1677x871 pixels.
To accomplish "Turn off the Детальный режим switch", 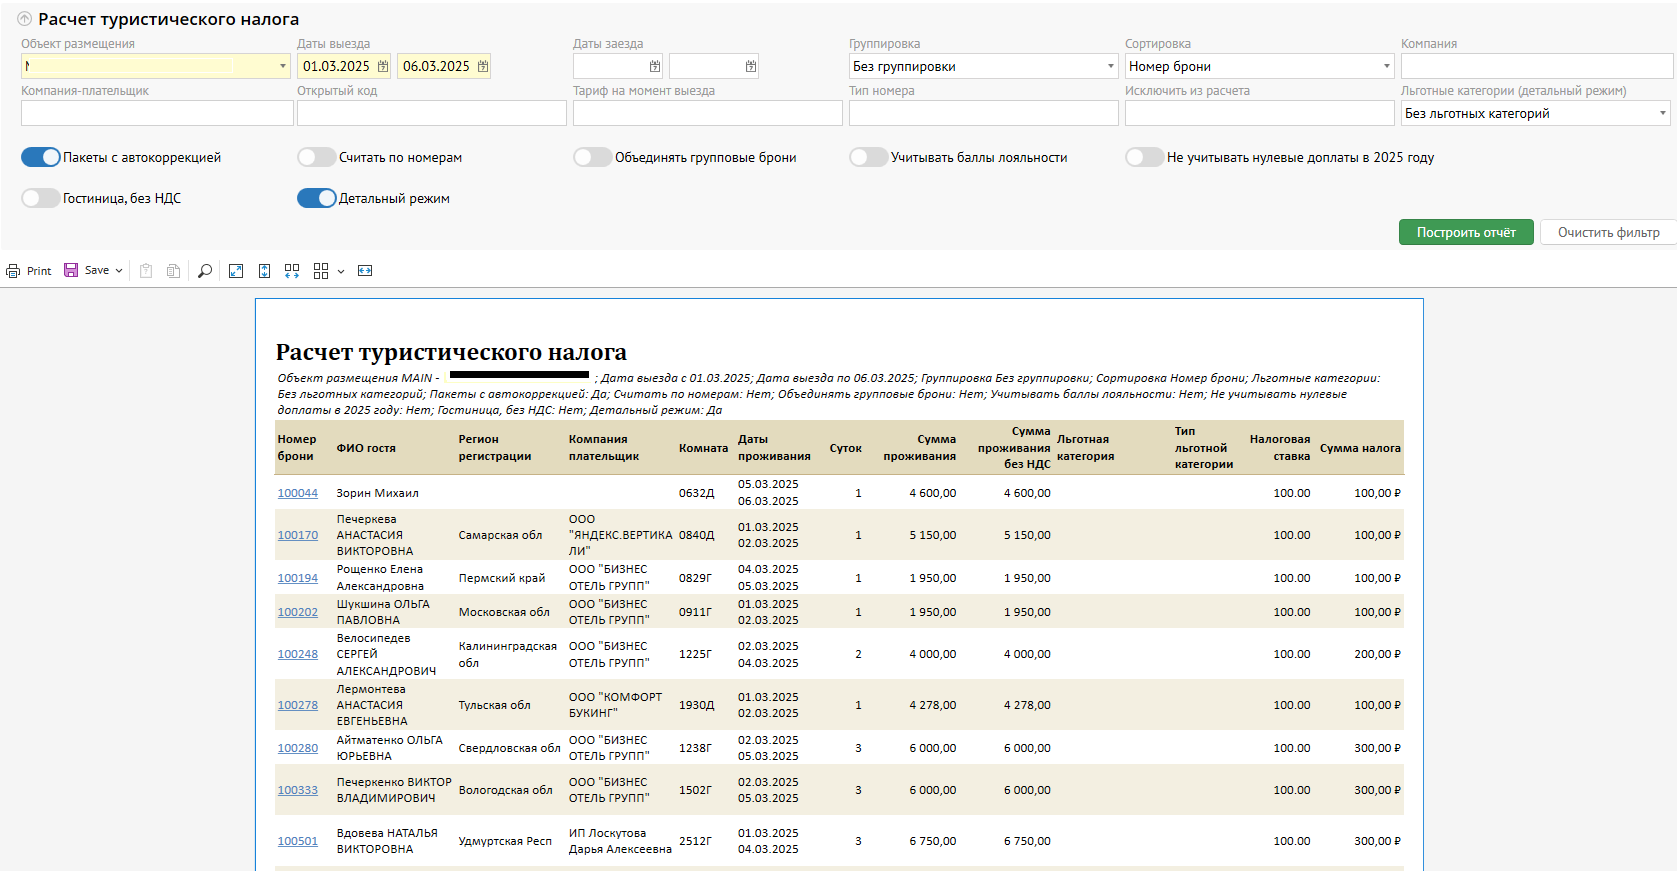I will coord(316,198).
